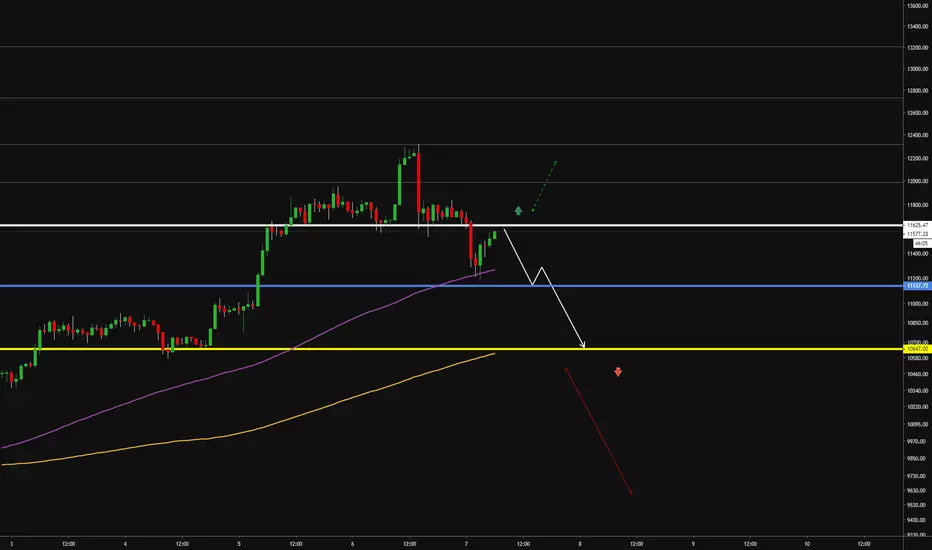Click date label 5 on time axis
The height and width of the screenshot is (550, 932).
point(239,543)
